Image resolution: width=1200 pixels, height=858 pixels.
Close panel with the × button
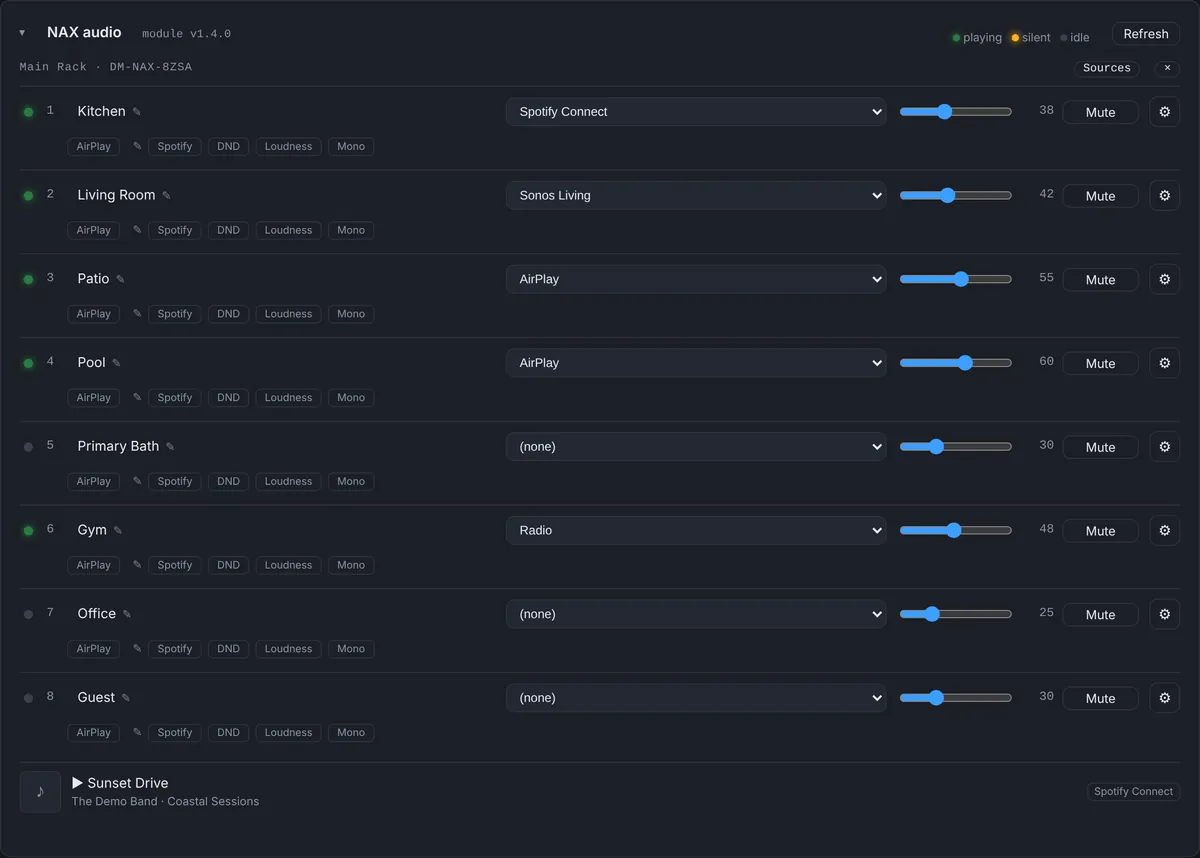[1167, 68]
